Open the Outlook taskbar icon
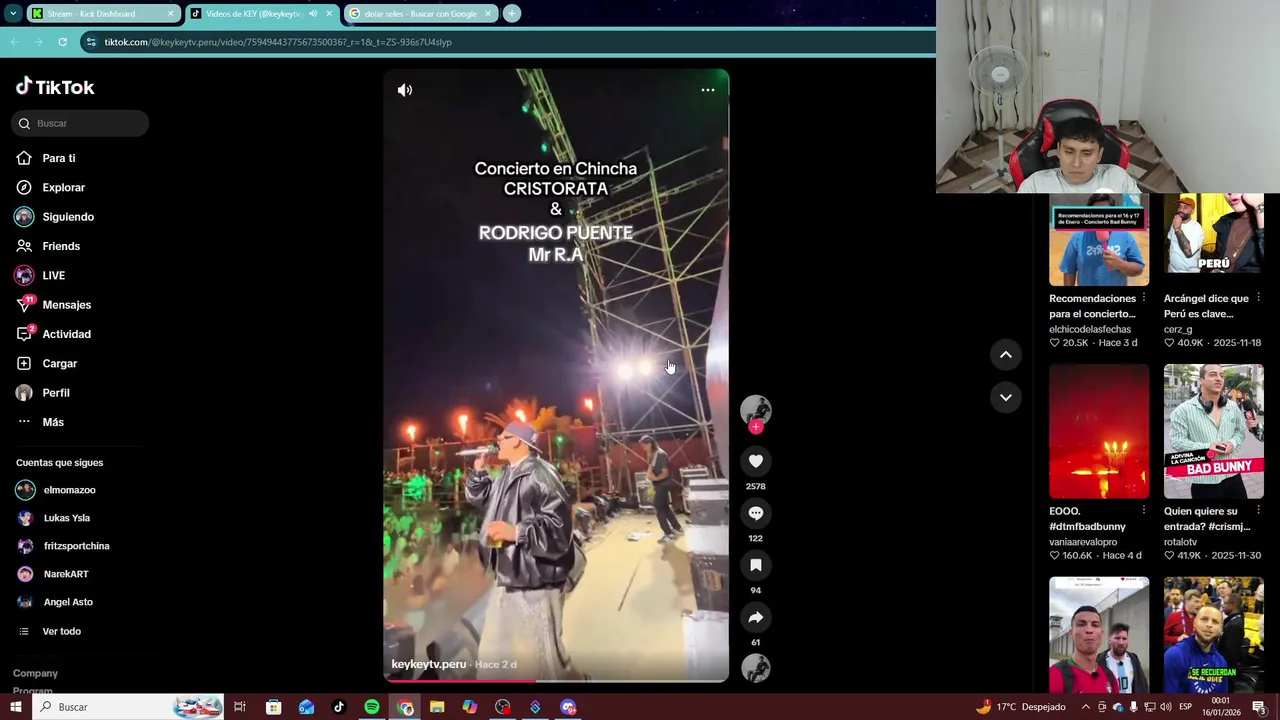 (306, 707)
